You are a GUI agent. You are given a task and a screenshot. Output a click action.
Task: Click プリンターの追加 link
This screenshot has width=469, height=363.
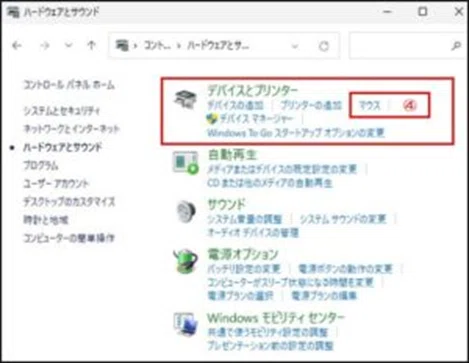(311, 106)
